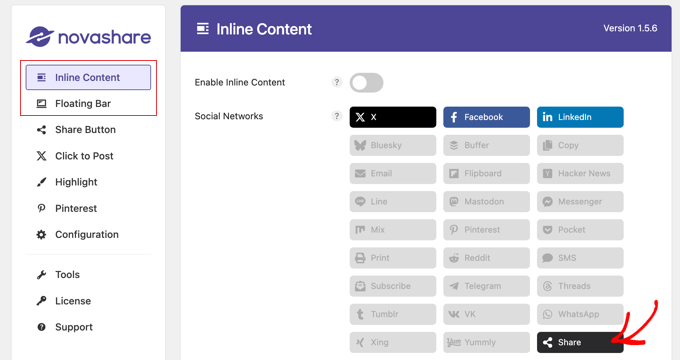Enable the Tumblr network
Image resolution: width=680 pixels, height=360 pixels.
393,314
